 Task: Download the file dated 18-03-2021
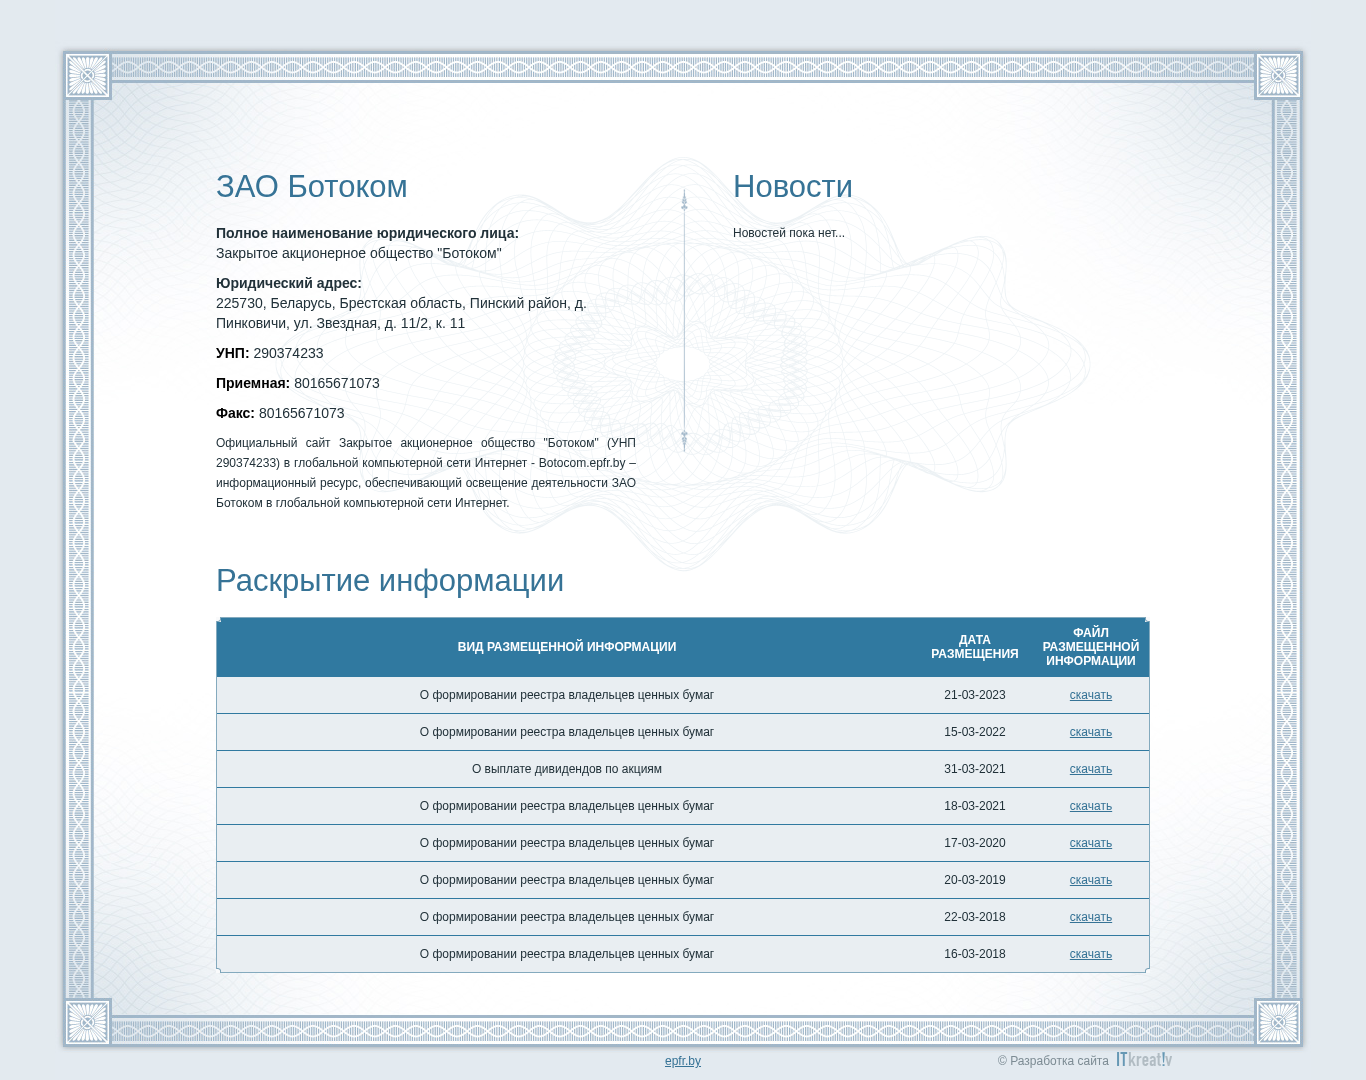click(x=1090, y=806)
